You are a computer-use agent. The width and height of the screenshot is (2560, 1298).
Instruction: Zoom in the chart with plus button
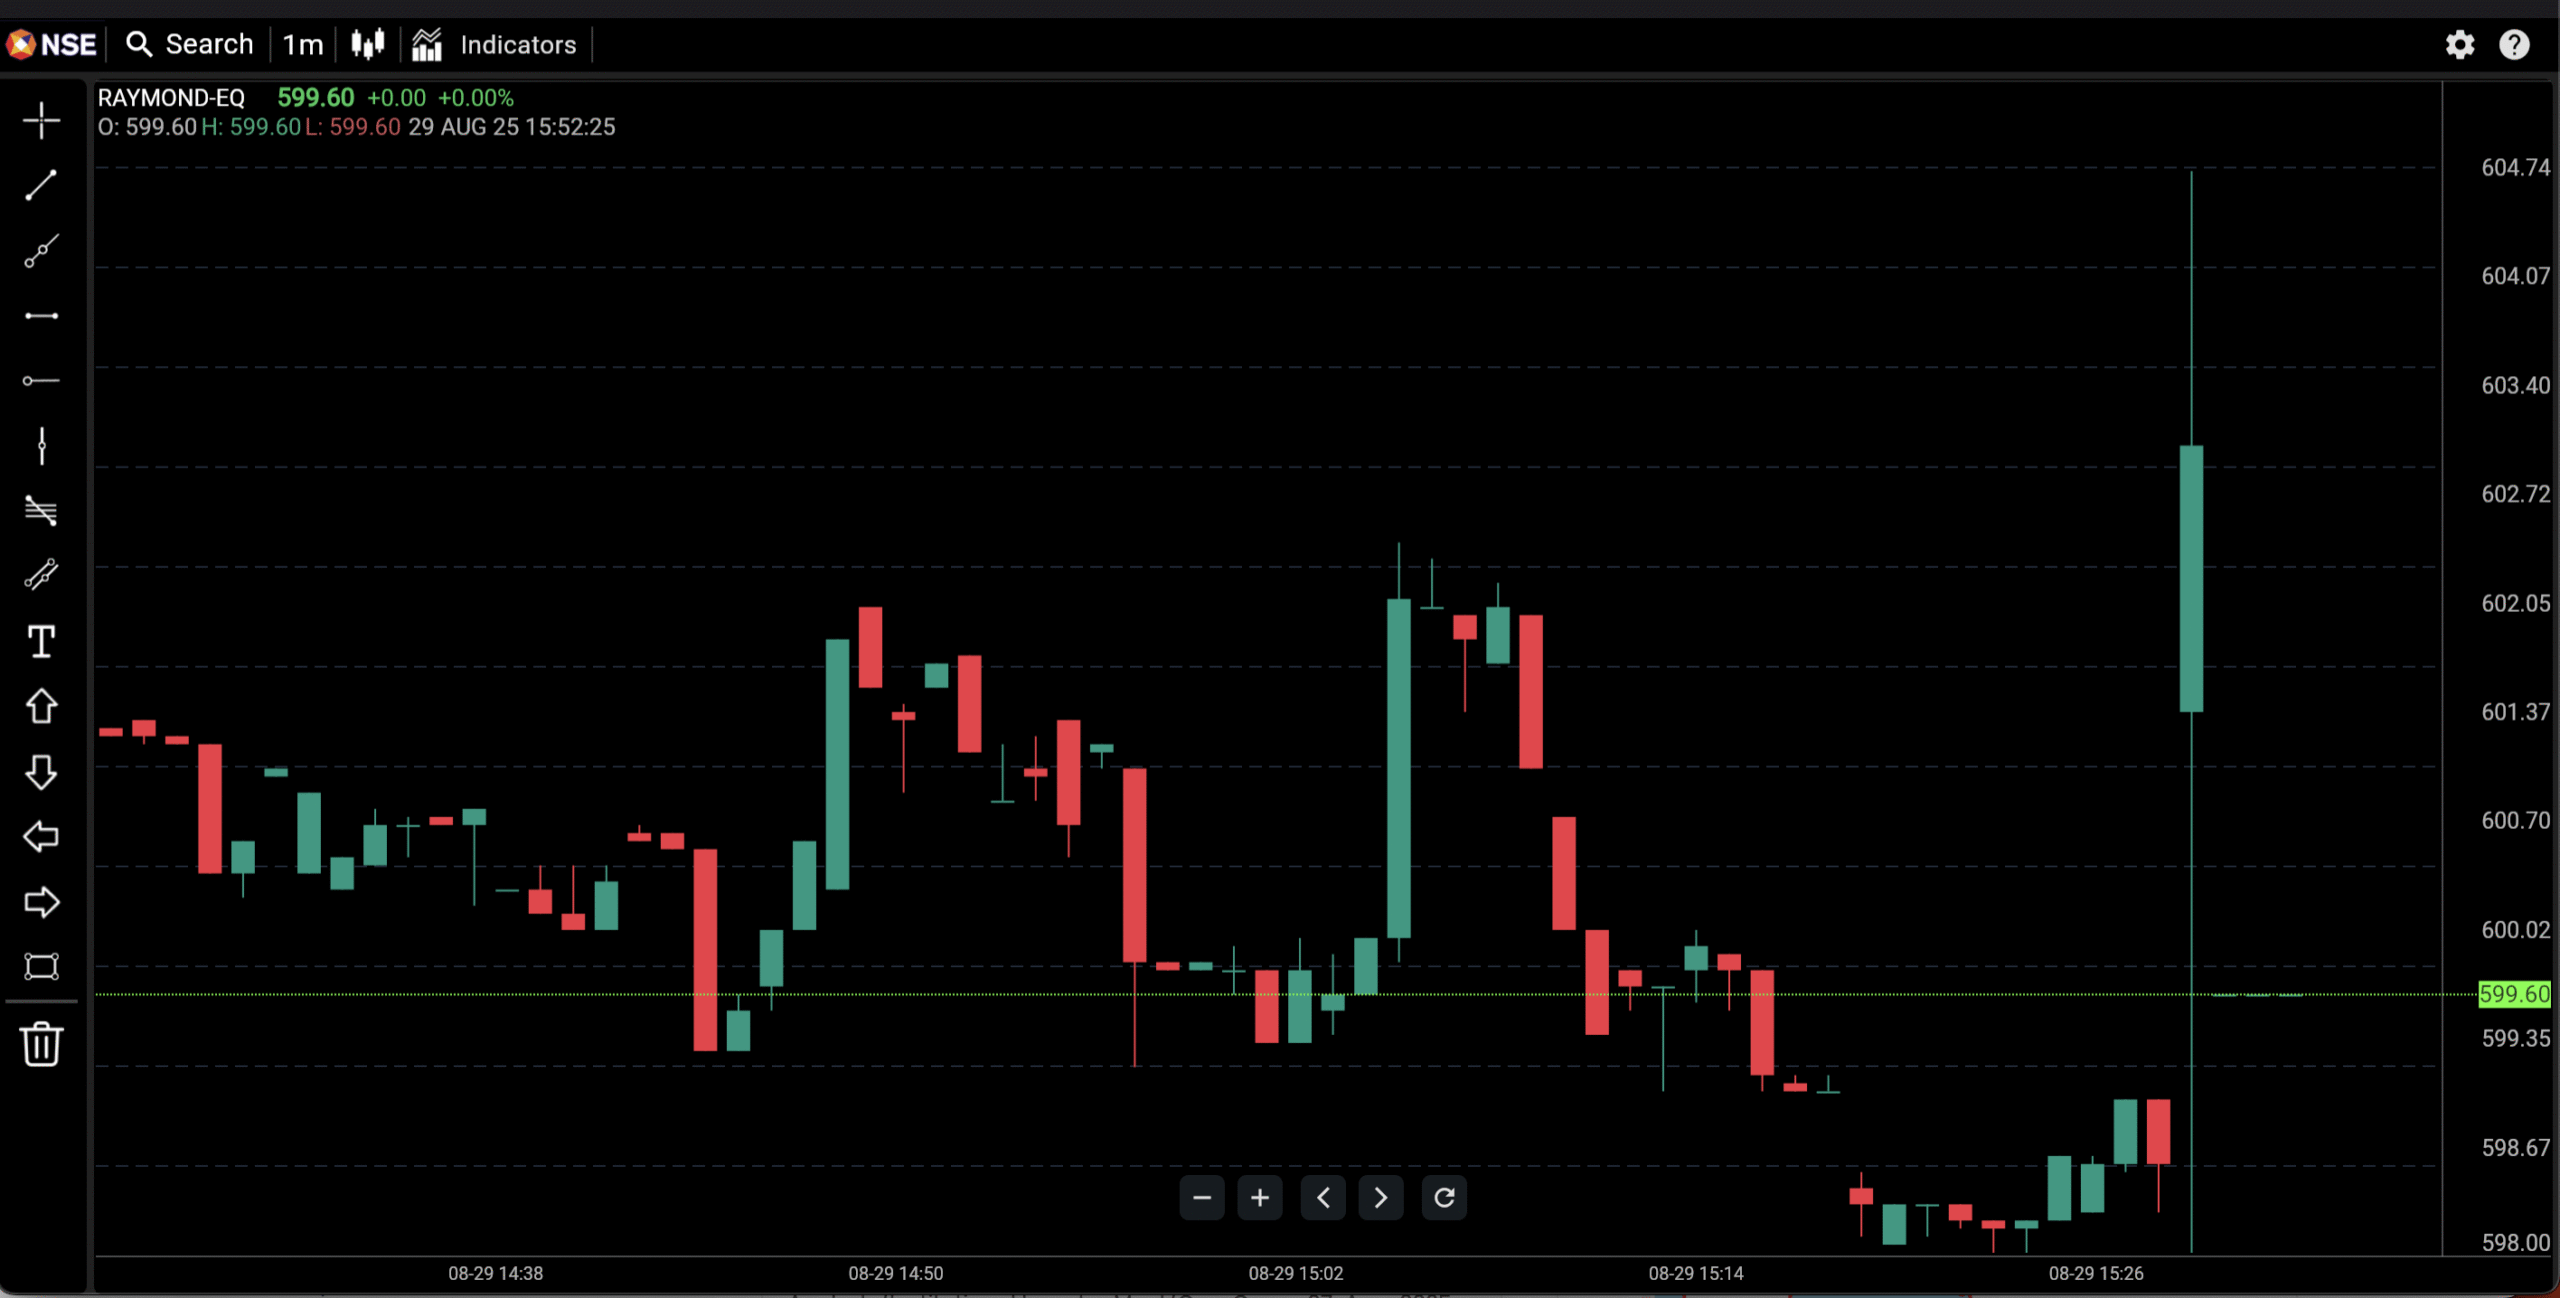point(1259,1197)
